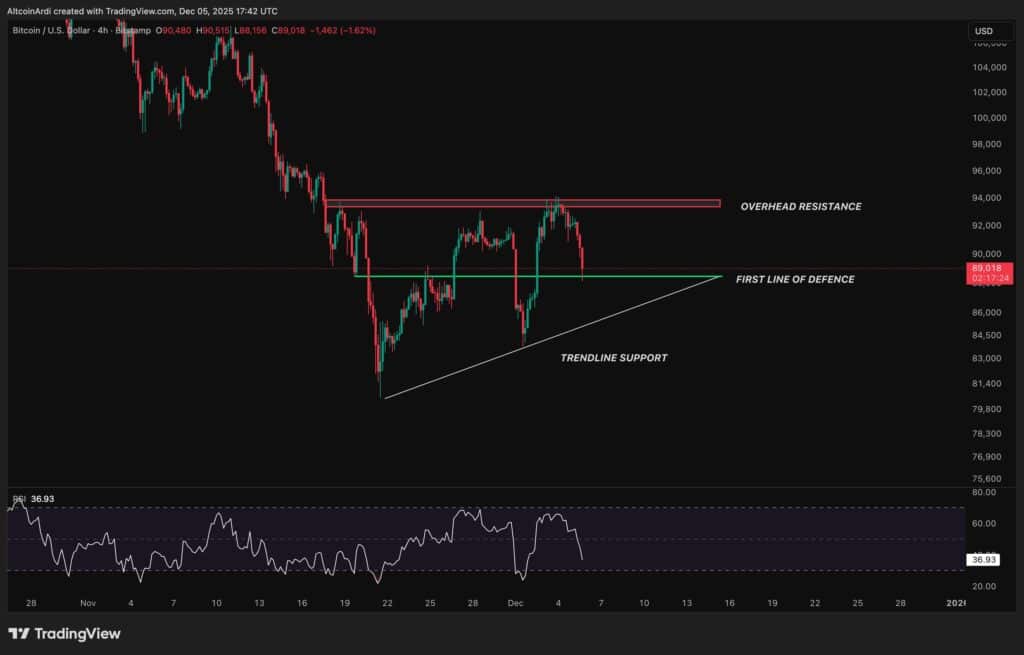Click the 36.93 value beside RSI label
The image size is (1024, 655).
(42, 499)
